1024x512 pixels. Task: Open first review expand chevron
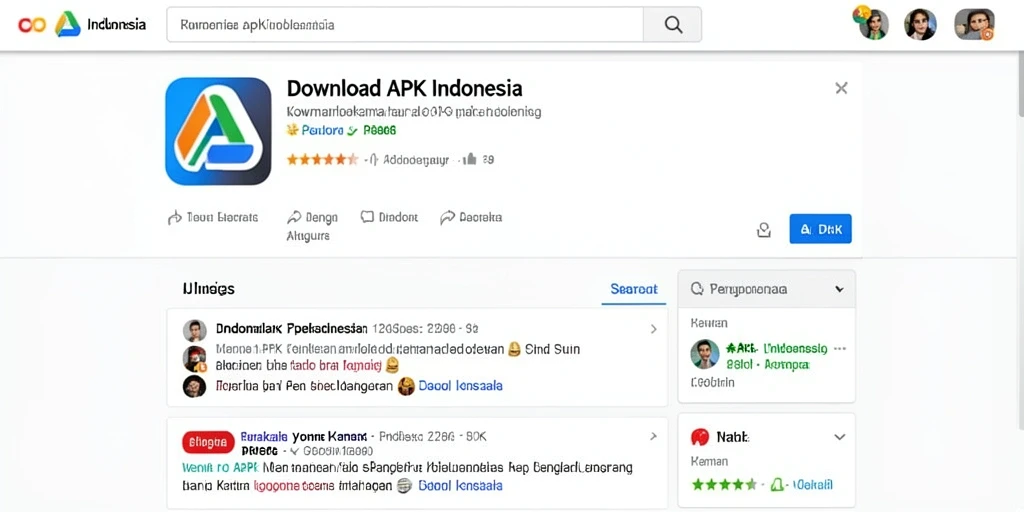pyautogui.click(x=653, y=329)
